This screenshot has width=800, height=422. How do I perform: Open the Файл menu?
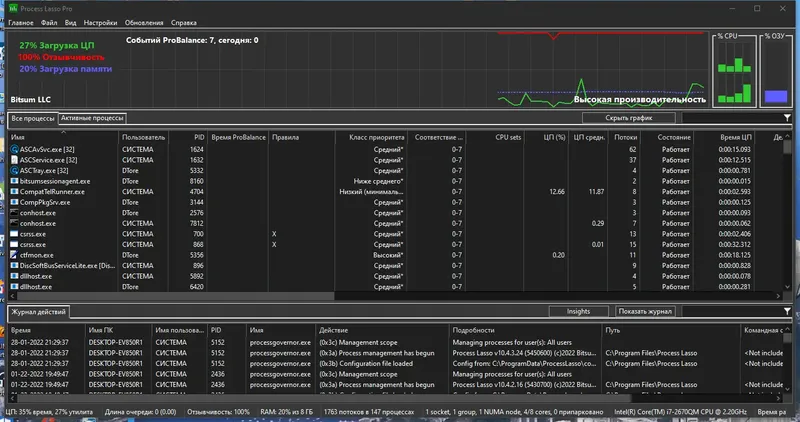click(49, 23)
